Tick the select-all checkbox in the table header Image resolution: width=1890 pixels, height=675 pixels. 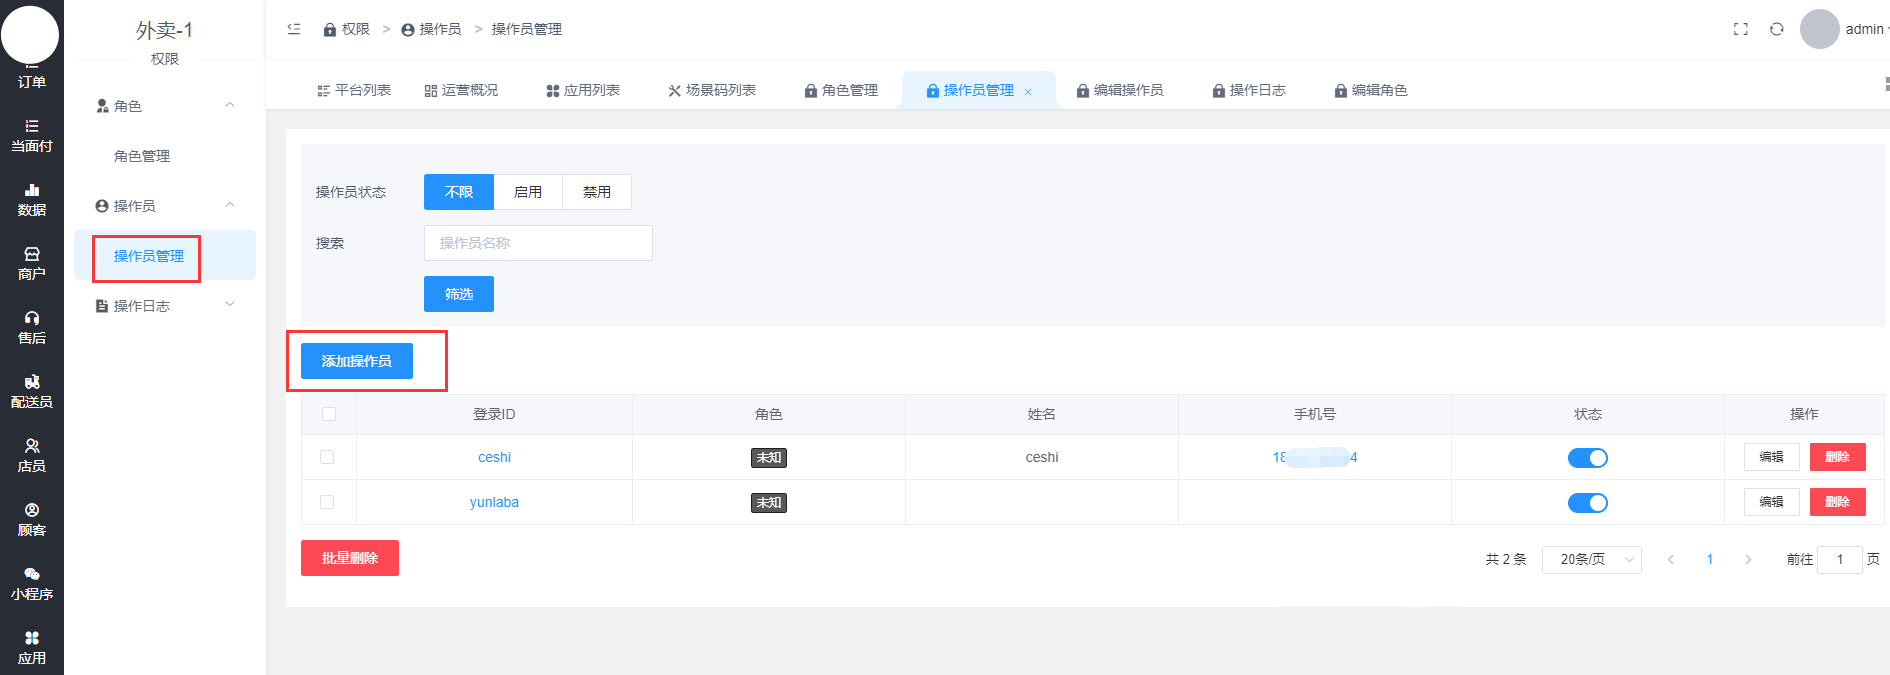(329, 414)
